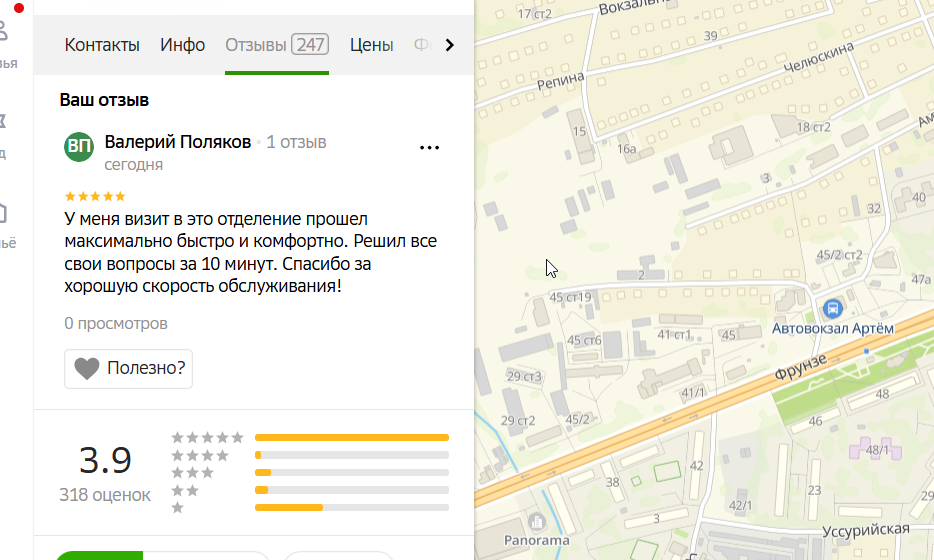934x560 pixels.
Task: Open Автовокзал Артём map label
Action: pos(833,328)
